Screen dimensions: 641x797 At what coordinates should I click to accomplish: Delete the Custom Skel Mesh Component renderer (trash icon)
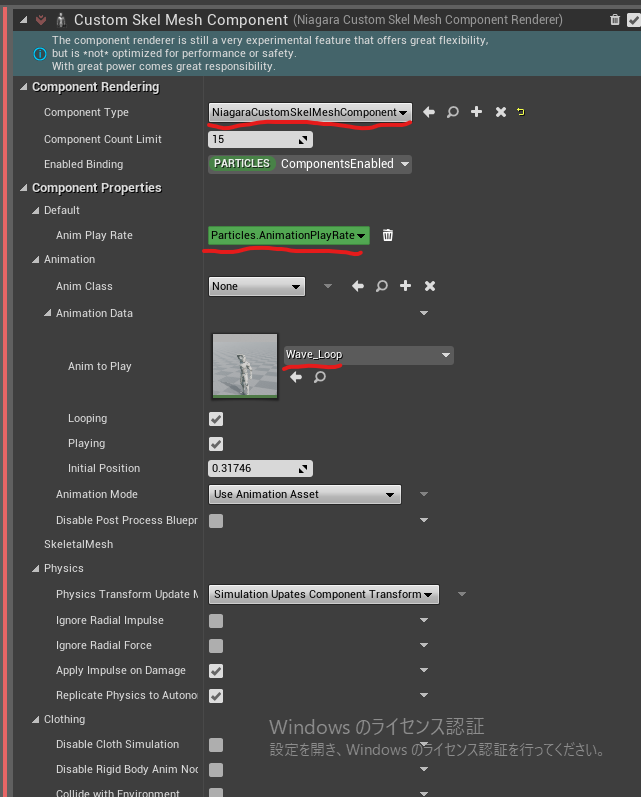point(615,20)
